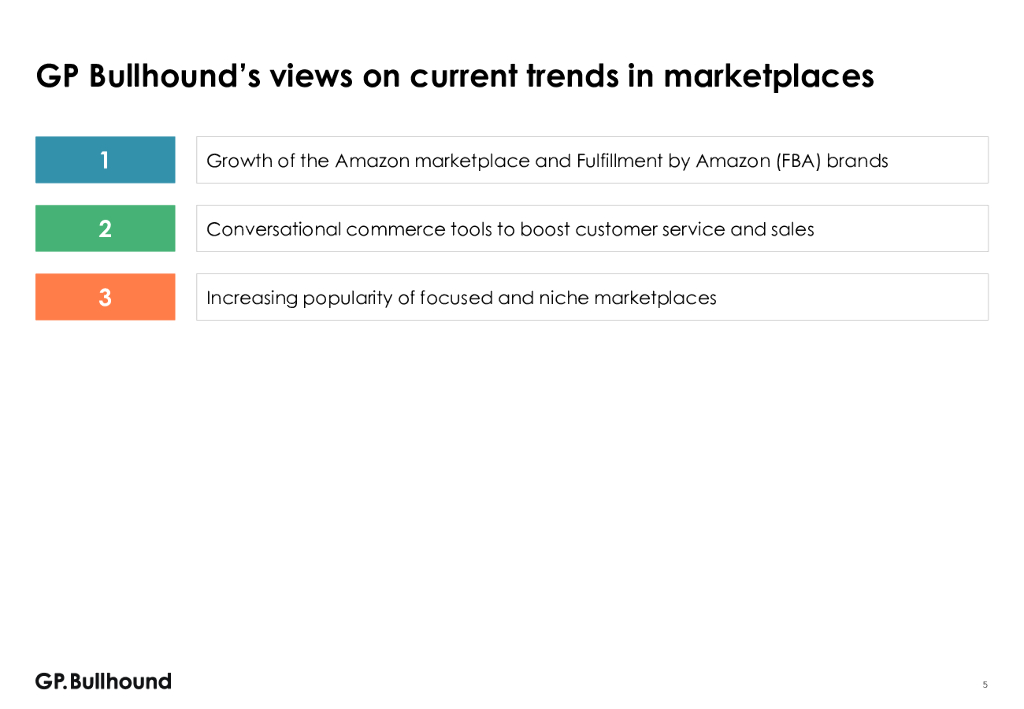Click the word "sales" ending the second trend
The height and width of the screenshot is (709, 1024).
792,230
